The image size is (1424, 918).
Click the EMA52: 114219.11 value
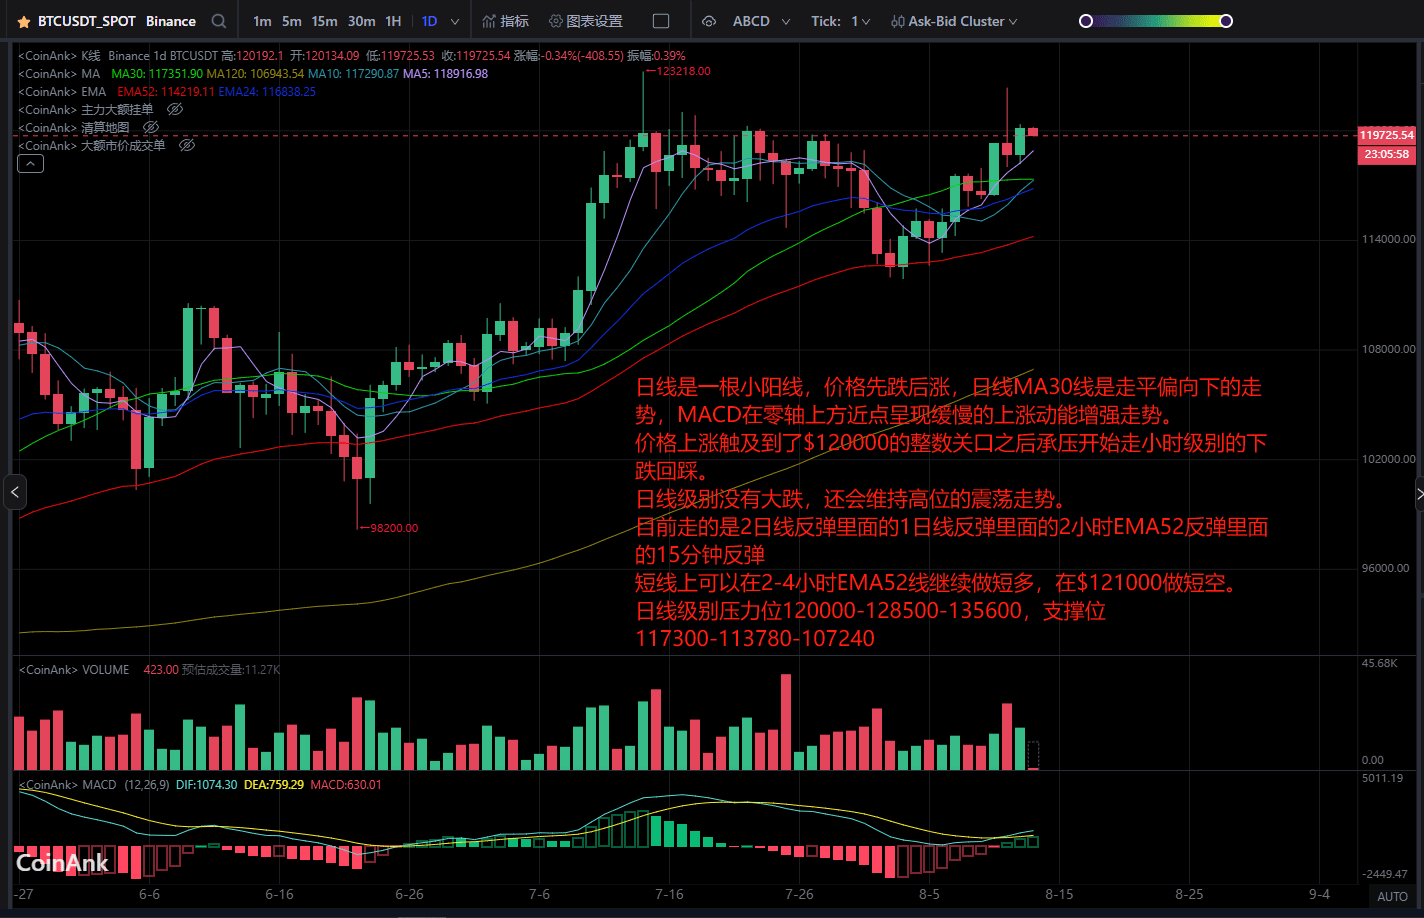(165, 91)
